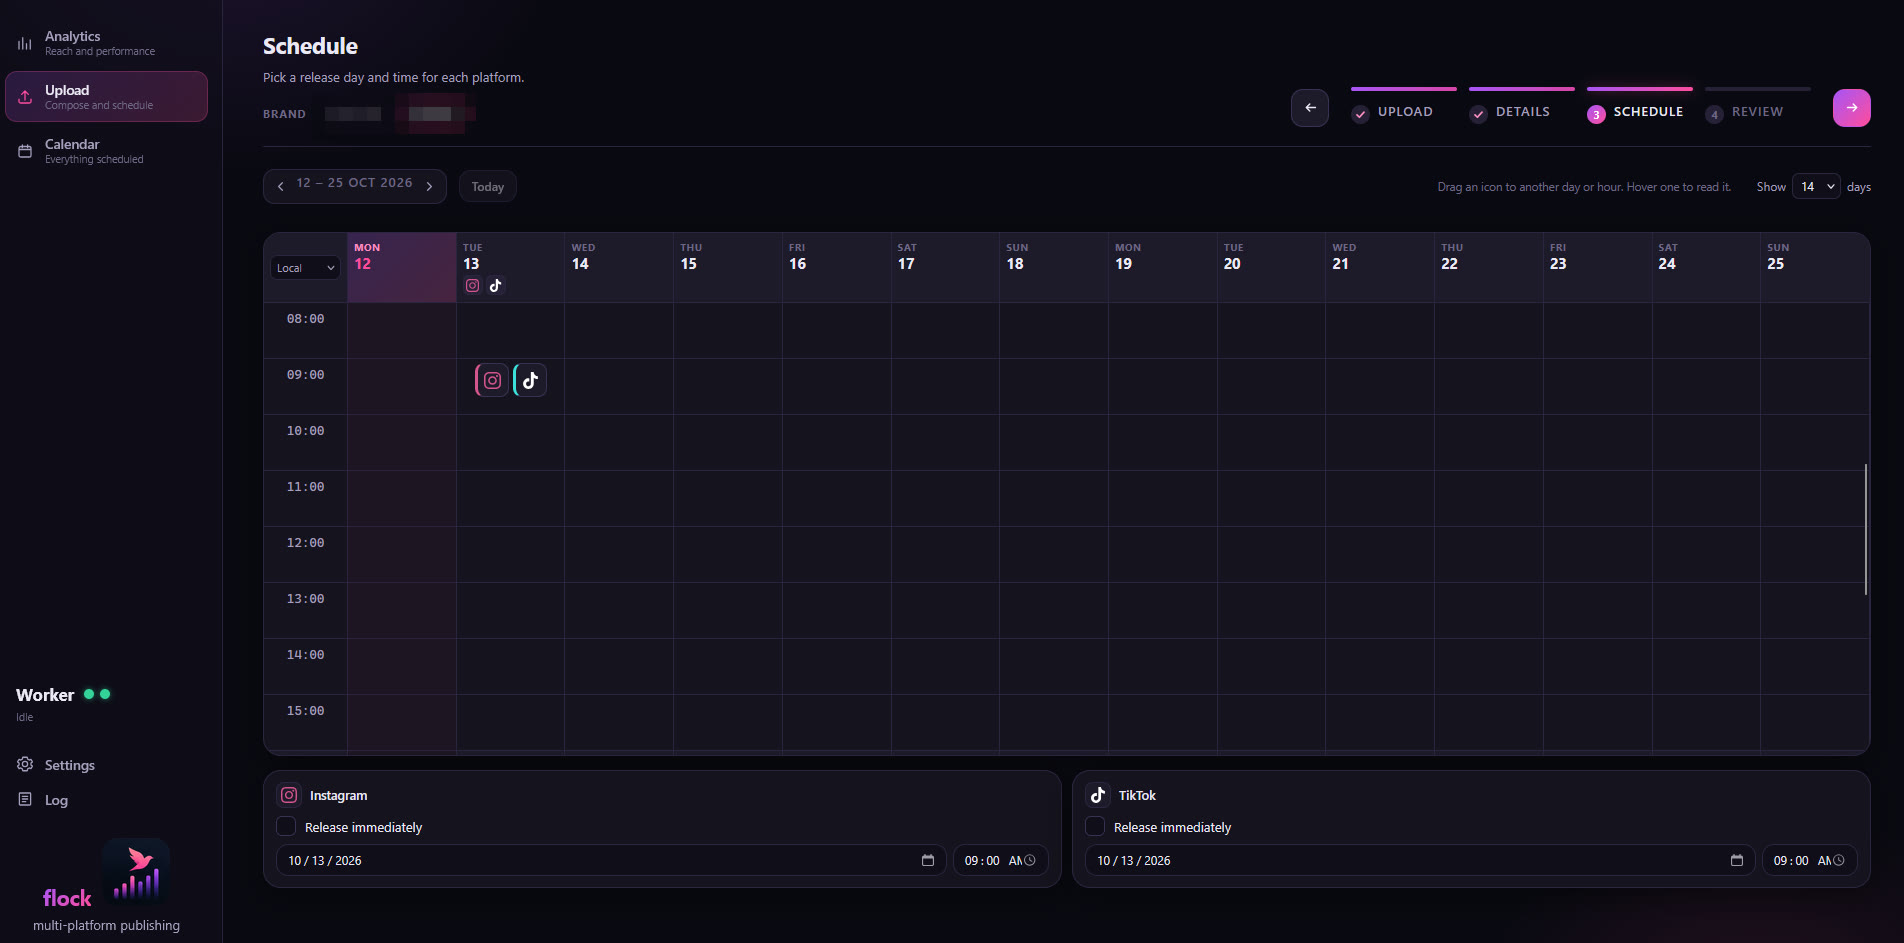Viewport: 1904px width, 943px height.
Task: Click the Instagram release date field
Action: (611, 860)
